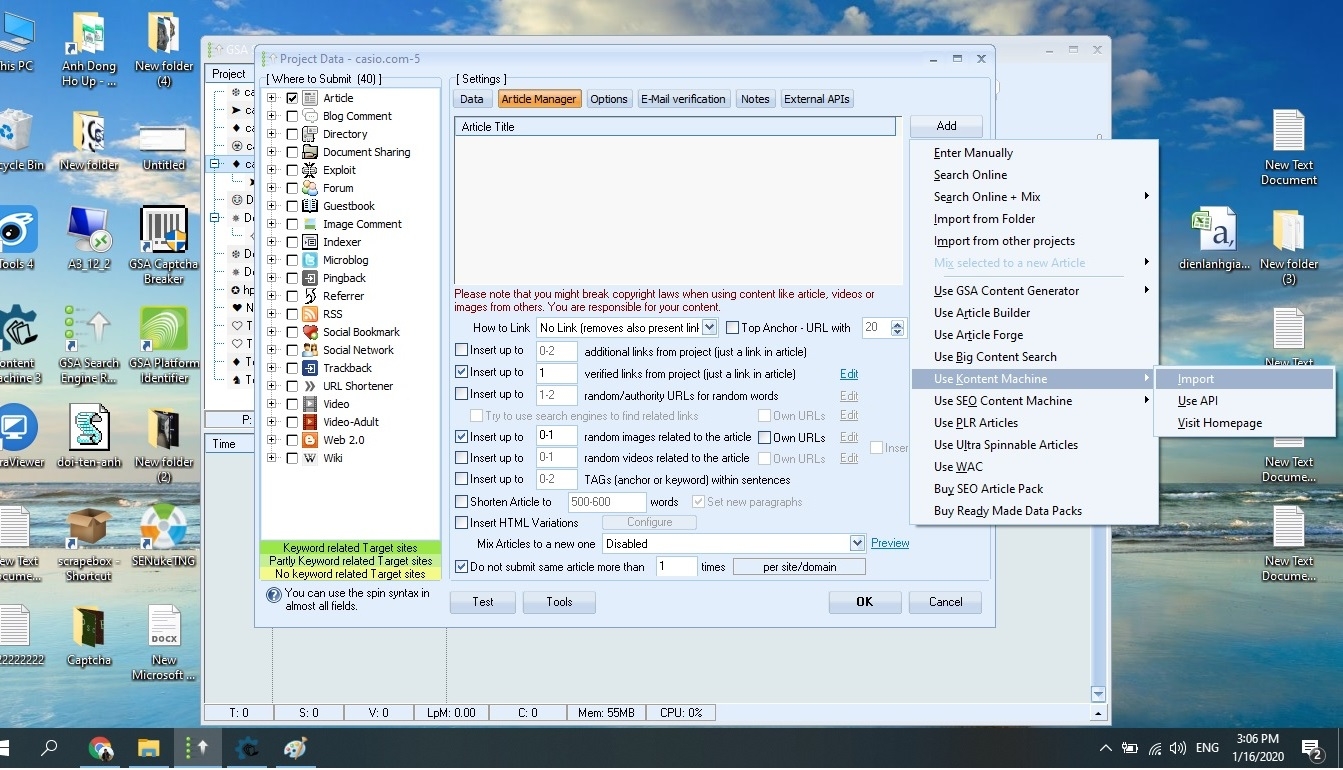This screenshot has height=770, width=1343.
Task: Expand the Directory tree node
Action: [x=272, y=134]
